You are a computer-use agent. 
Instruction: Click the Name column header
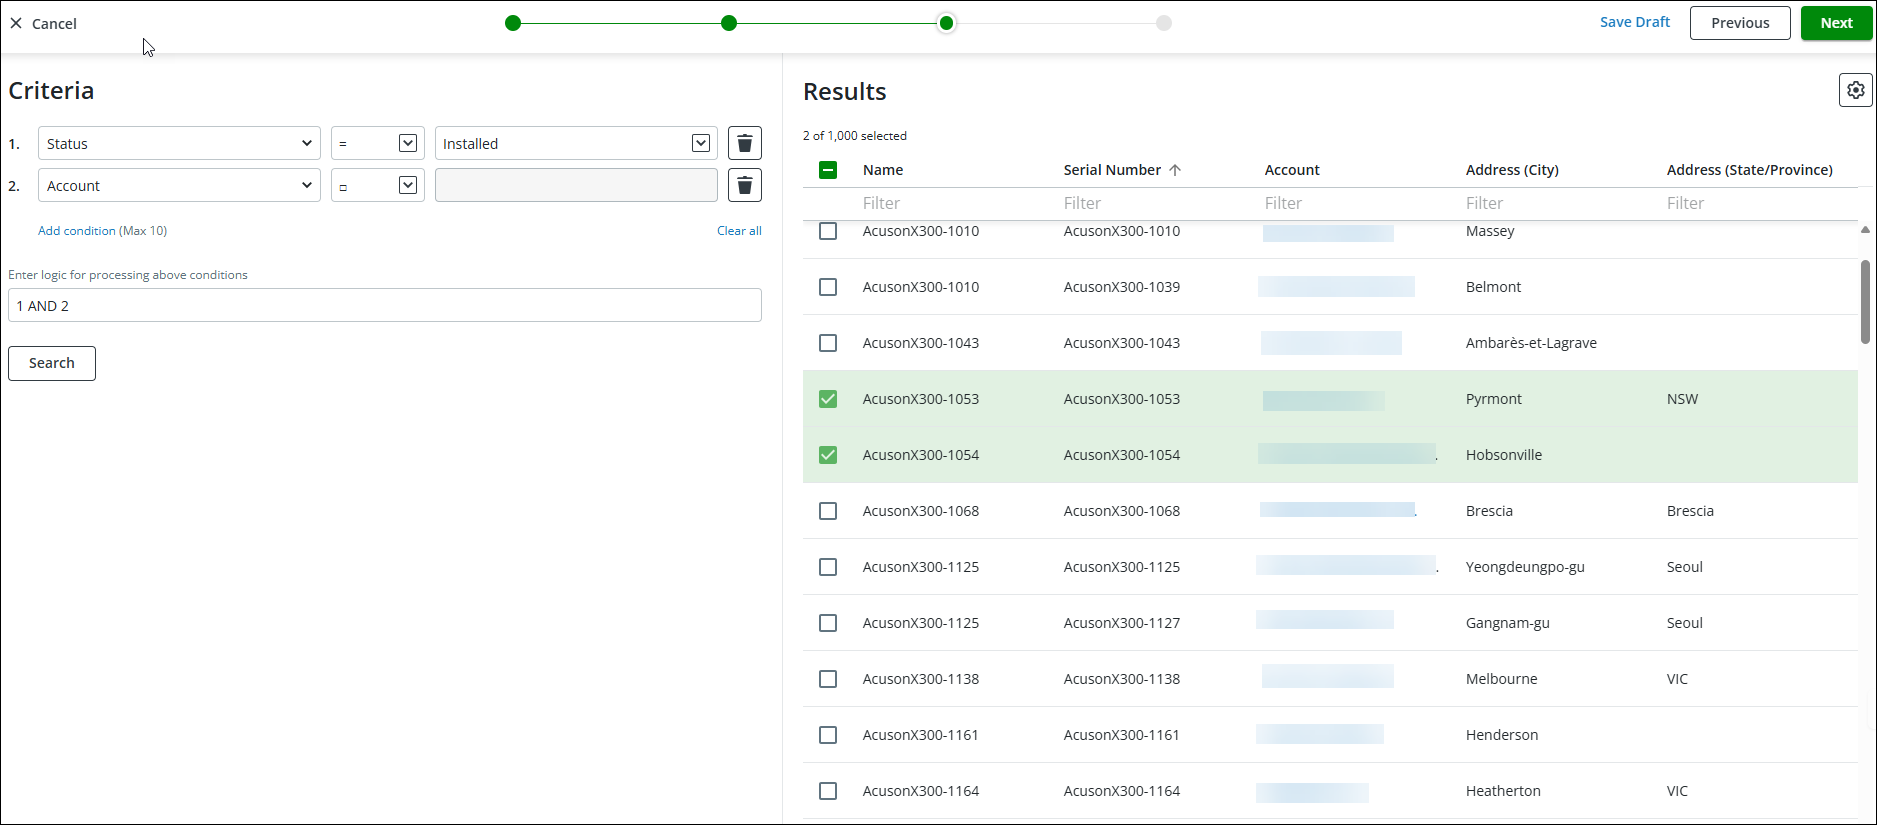click(883, 170)
